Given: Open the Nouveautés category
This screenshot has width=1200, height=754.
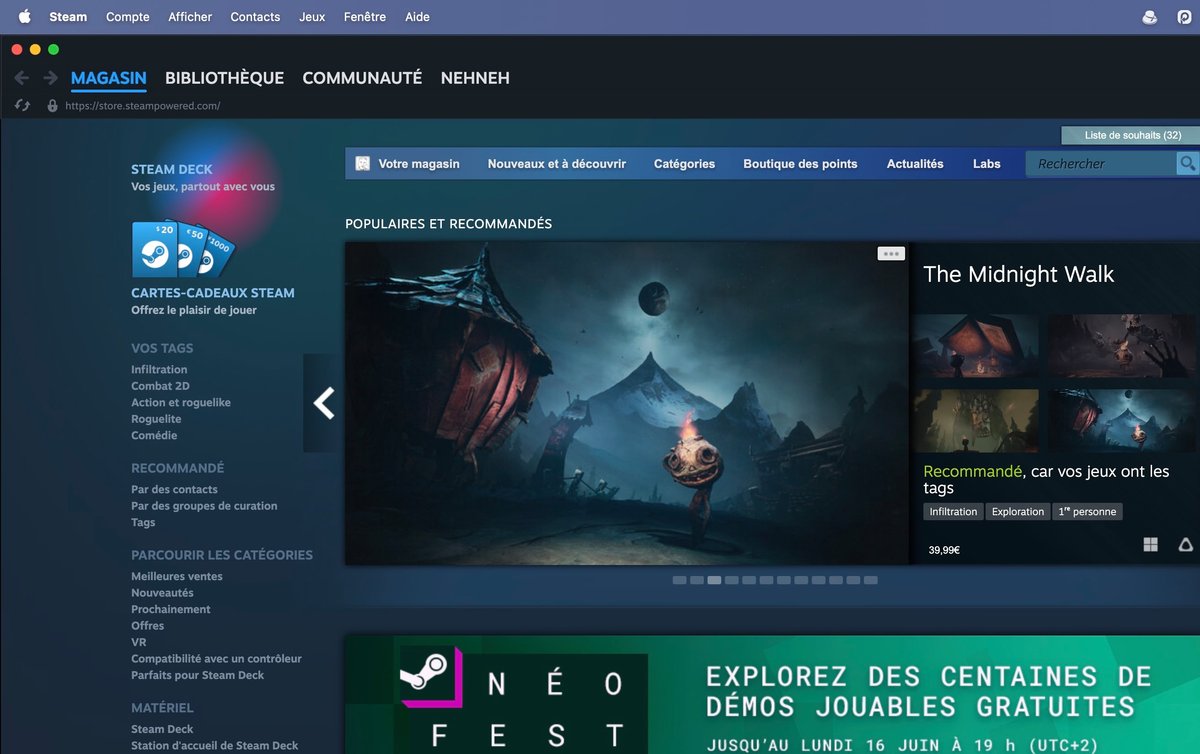Looking at the screenshot, I should pos(162,593).
